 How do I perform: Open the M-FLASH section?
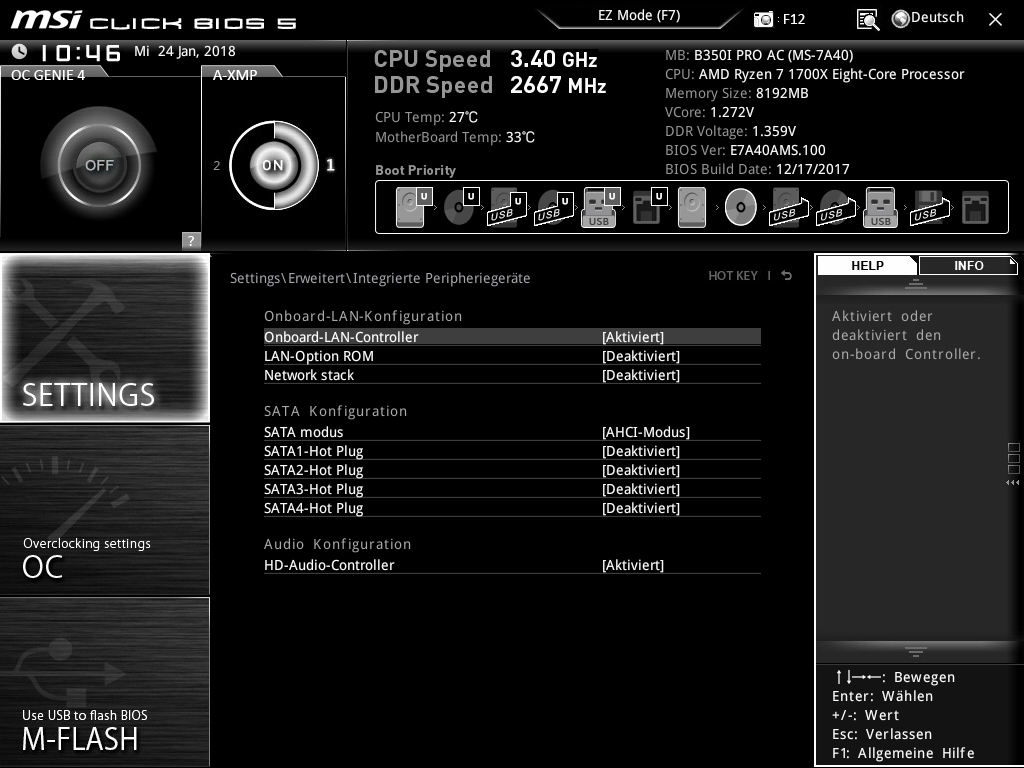coord(105,681)
